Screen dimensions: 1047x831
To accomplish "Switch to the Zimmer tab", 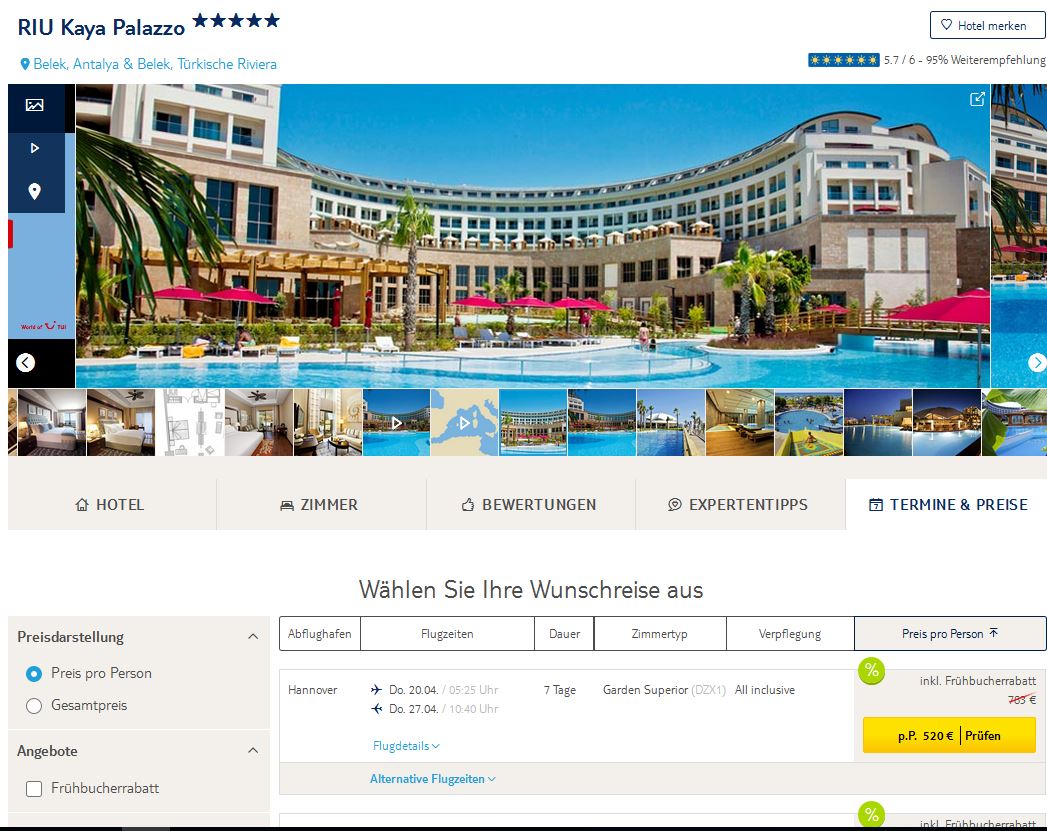I will pyautogui.click(x=321, y=505).
